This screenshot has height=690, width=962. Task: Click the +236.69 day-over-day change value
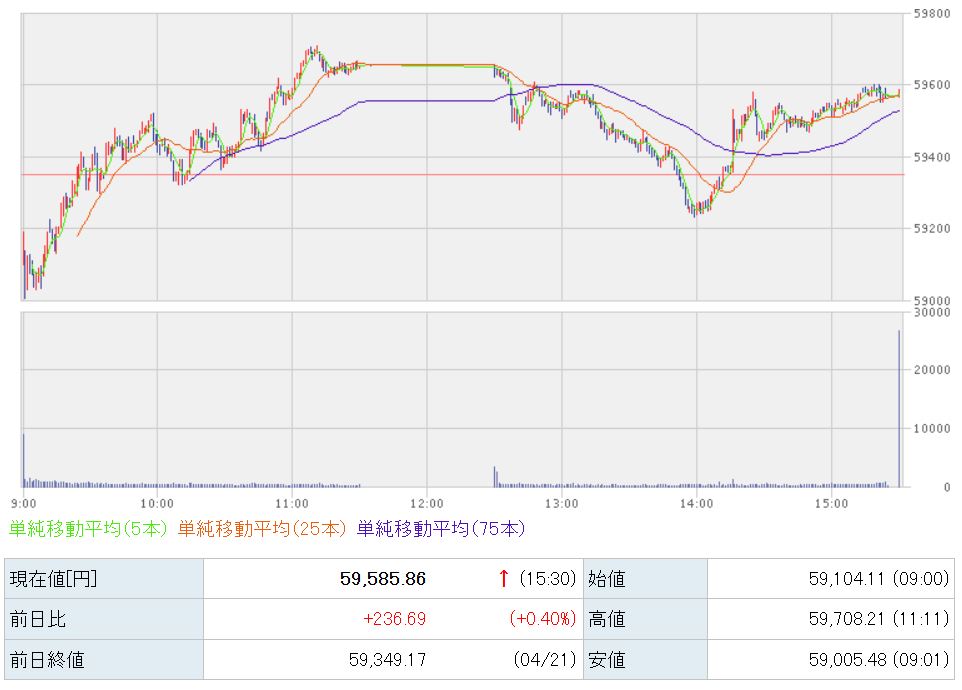click(x=394, y=619)
